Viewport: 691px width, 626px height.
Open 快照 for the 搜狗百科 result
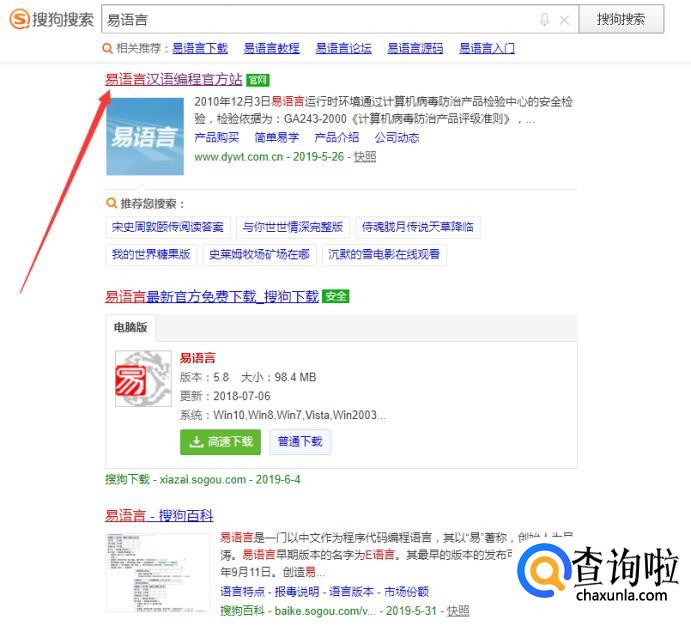coord(458,611)
